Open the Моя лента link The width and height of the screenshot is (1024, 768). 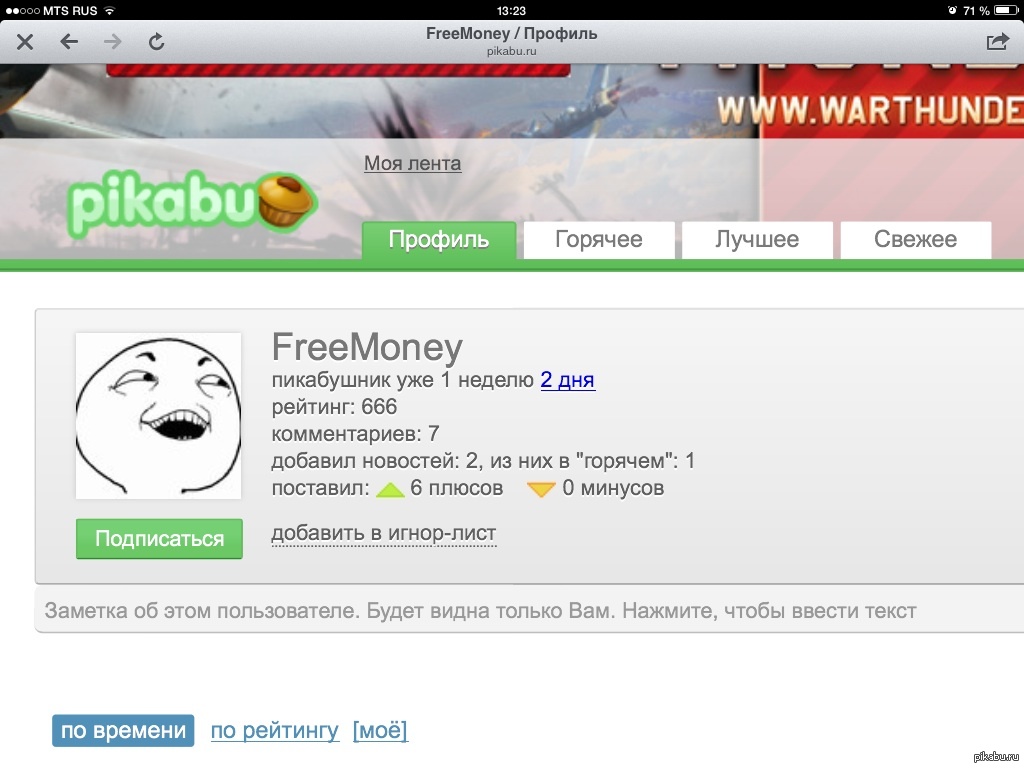pyautogui.click(x=413, y=163)
